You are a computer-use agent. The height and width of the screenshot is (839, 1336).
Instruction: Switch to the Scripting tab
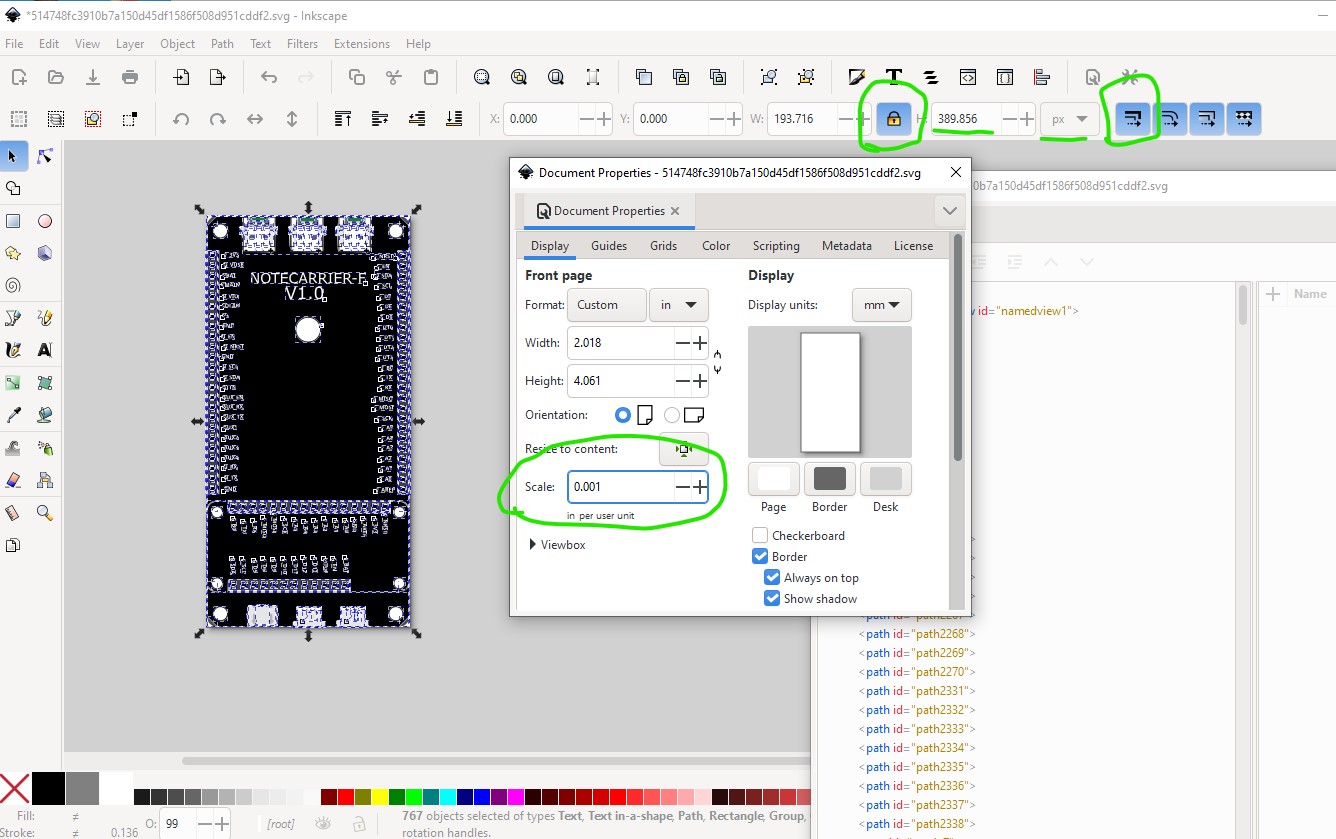pyautogui.click(x=776, y=246)
